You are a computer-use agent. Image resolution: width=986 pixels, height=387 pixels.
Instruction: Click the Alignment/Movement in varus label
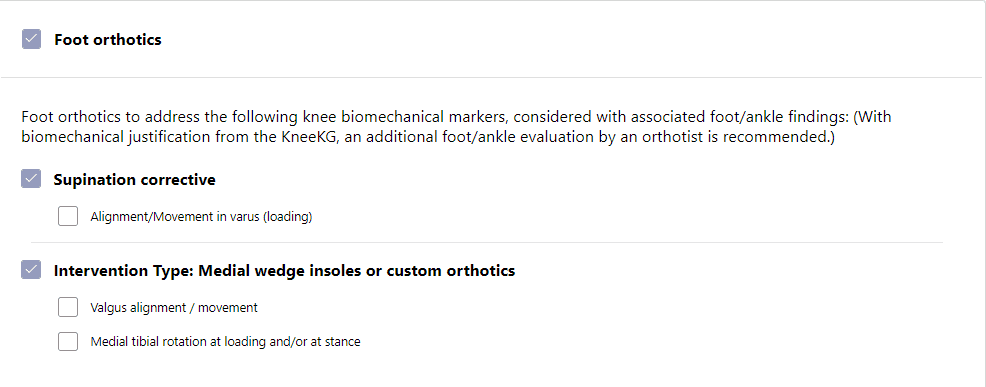click(x=201, y=217)
